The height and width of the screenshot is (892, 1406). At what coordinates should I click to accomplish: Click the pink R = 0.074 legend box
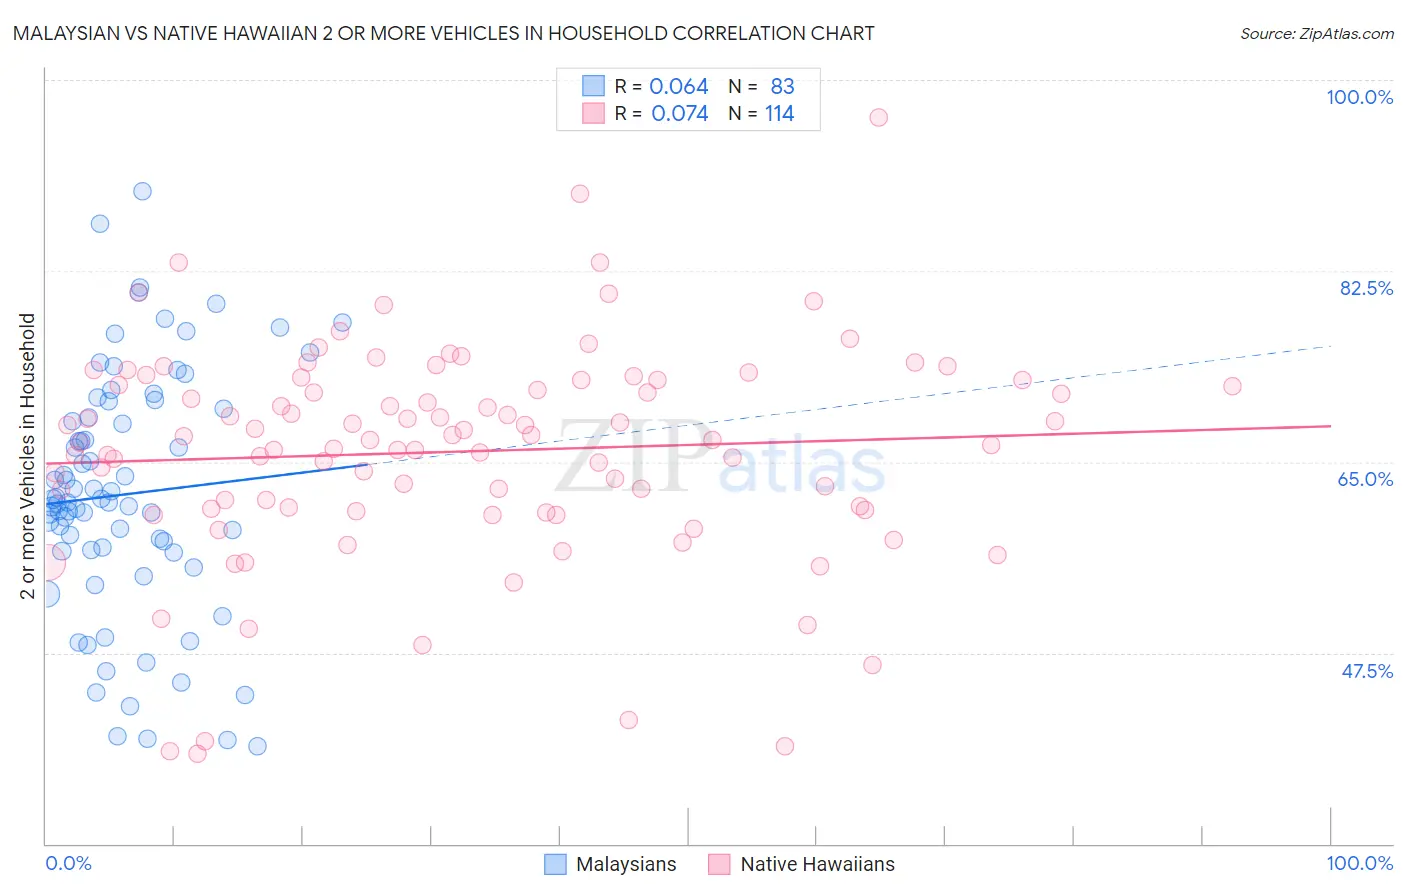click(594, 113)
